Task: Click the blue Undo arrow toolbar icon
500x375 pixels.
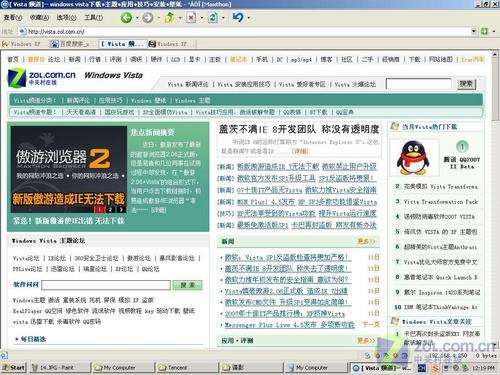Action: [x=238, y=17]
